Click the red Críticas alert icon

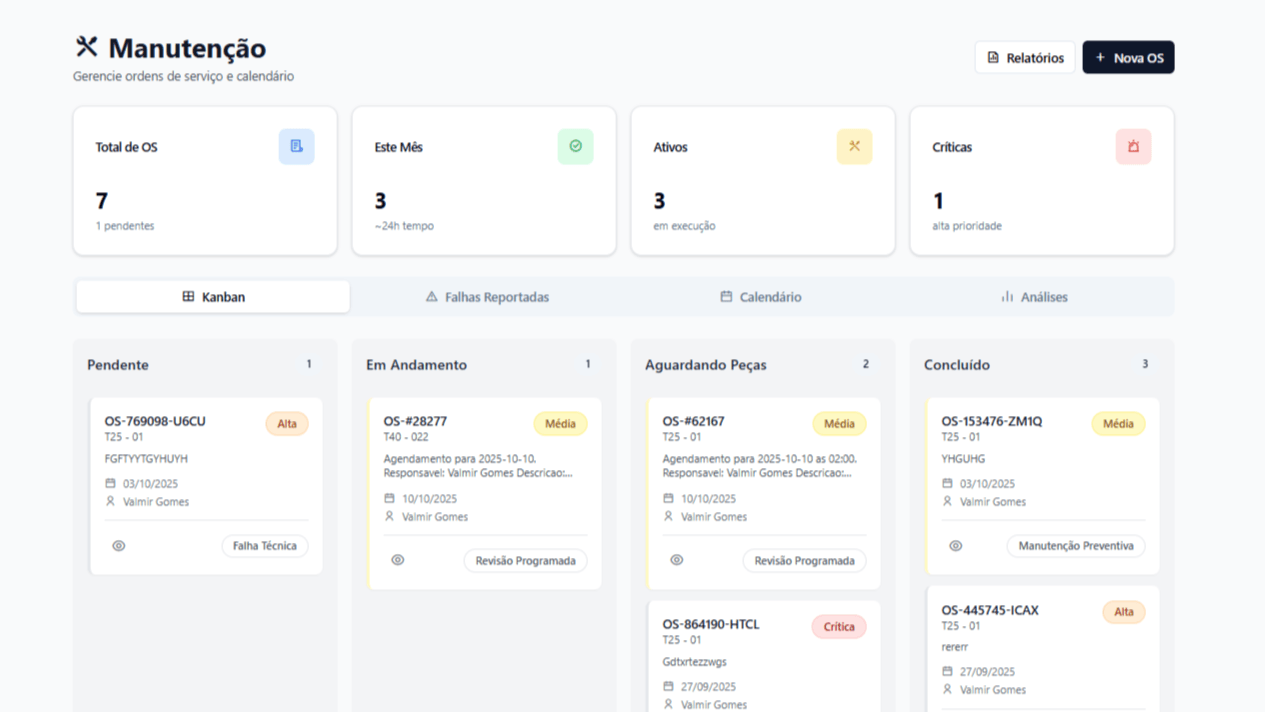1133,146
